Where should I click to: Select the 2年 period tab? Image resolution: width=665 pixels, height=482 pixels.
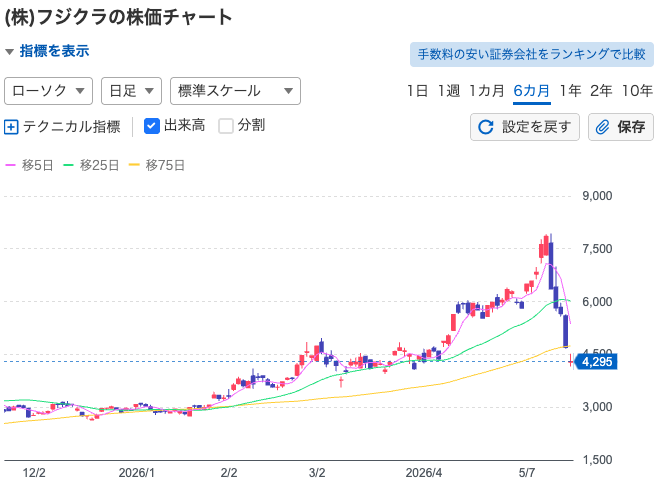coord(601,91)
